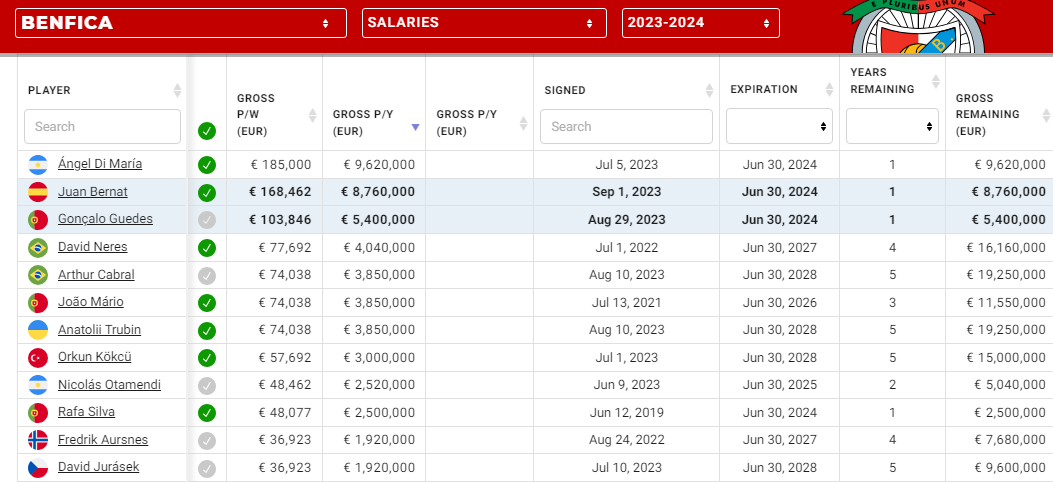The width and height of the screenshot is (1053, 482).
Task: Click Argentina flag beside Ángel Di María
Action: (x=38, y=165)
